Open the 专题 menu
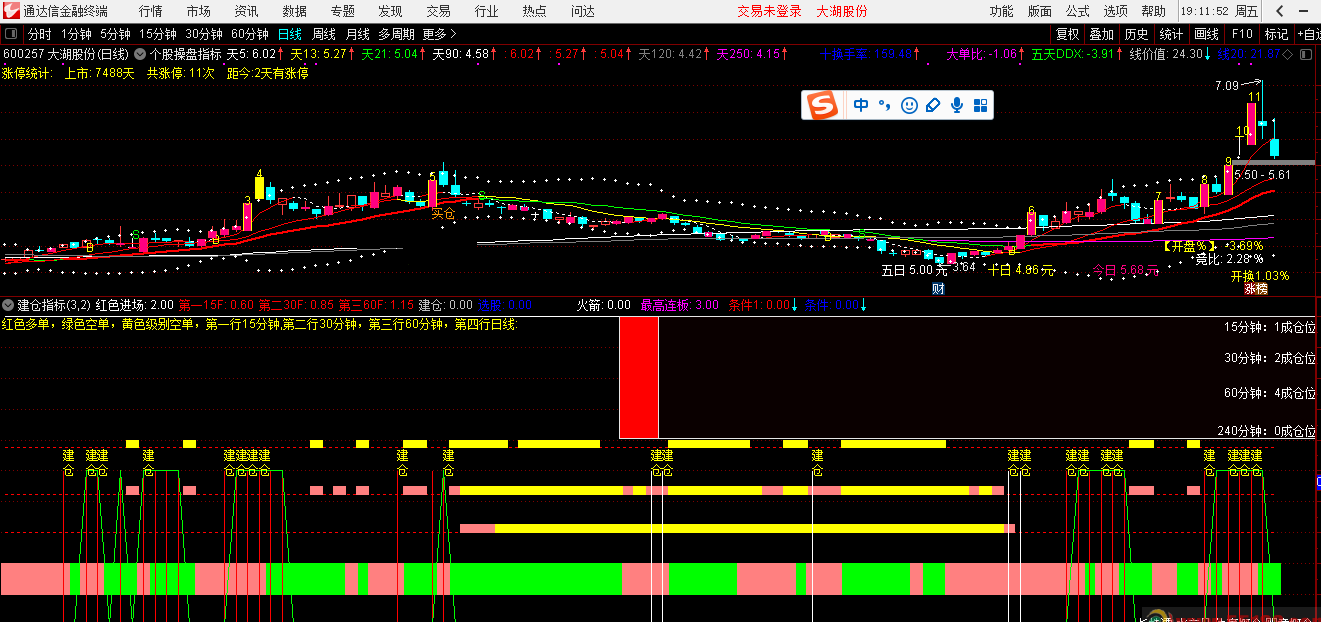 [x=342, y=11]
